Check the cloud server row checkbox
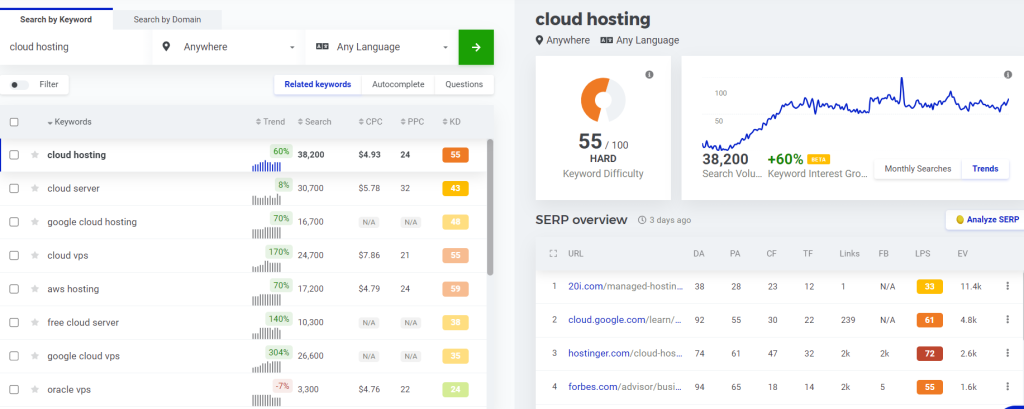Image resolution: width=1024 pixels, height=409 pixels. coord(14,188)
